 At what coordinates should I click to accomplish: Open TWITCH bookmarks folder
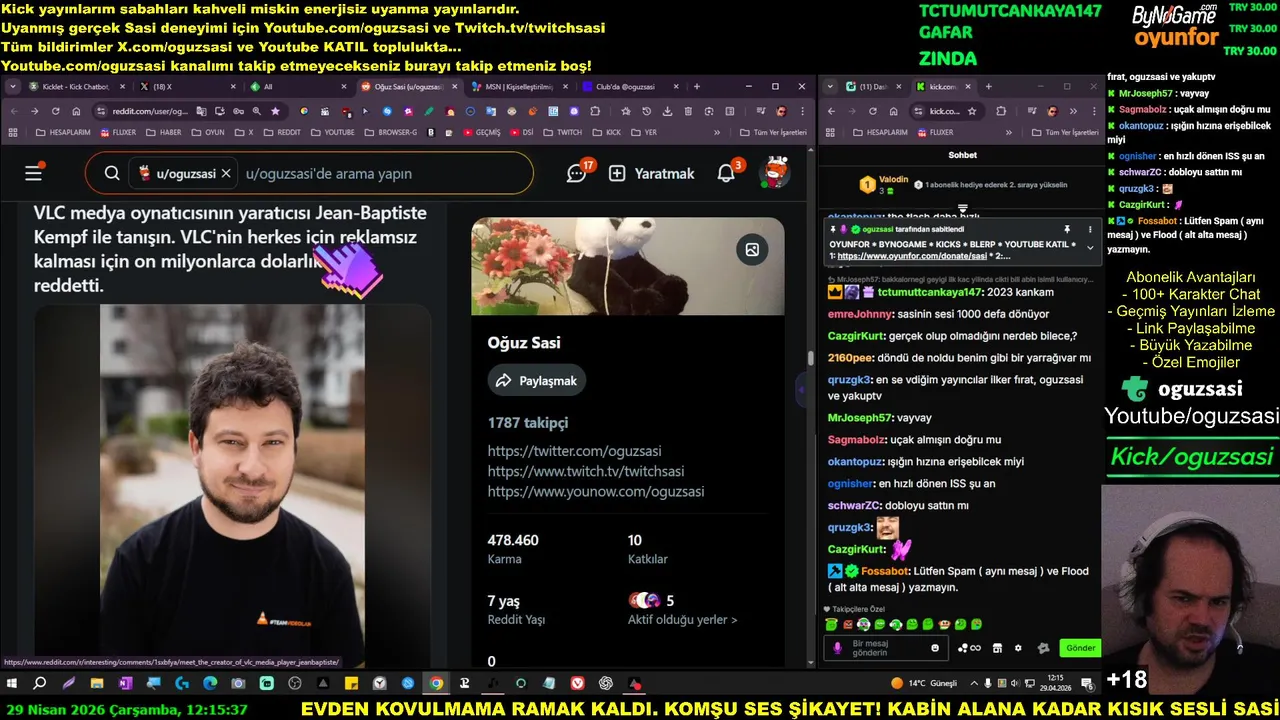[x=562, y=132]
